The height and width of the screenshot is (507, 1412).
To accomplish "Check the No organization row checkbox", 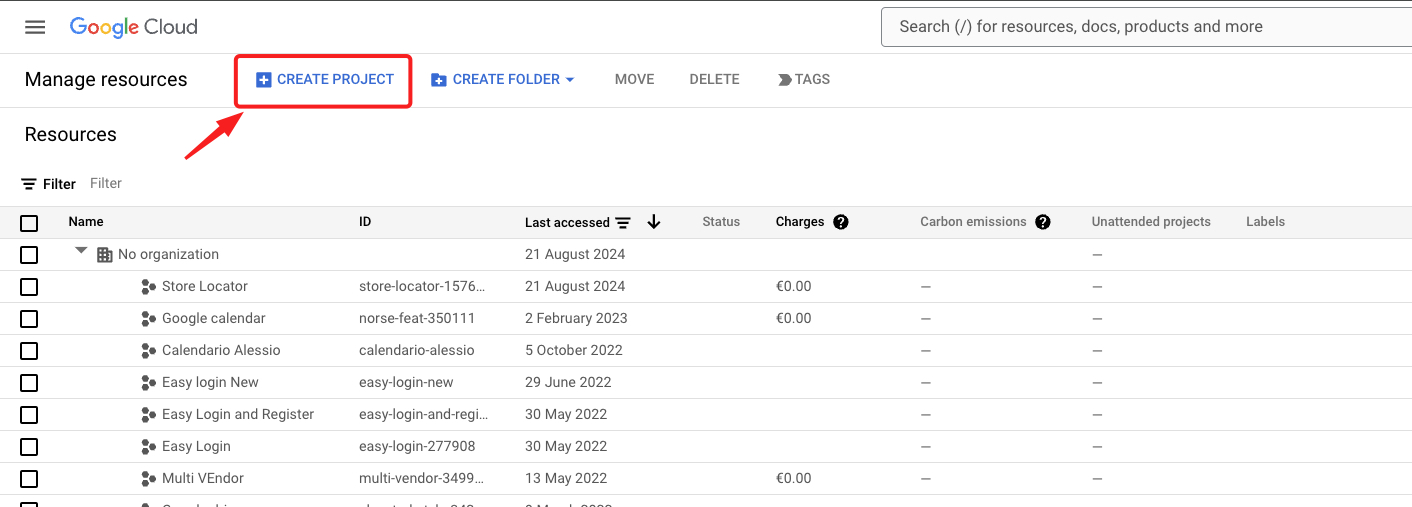I will click(29, 255).
